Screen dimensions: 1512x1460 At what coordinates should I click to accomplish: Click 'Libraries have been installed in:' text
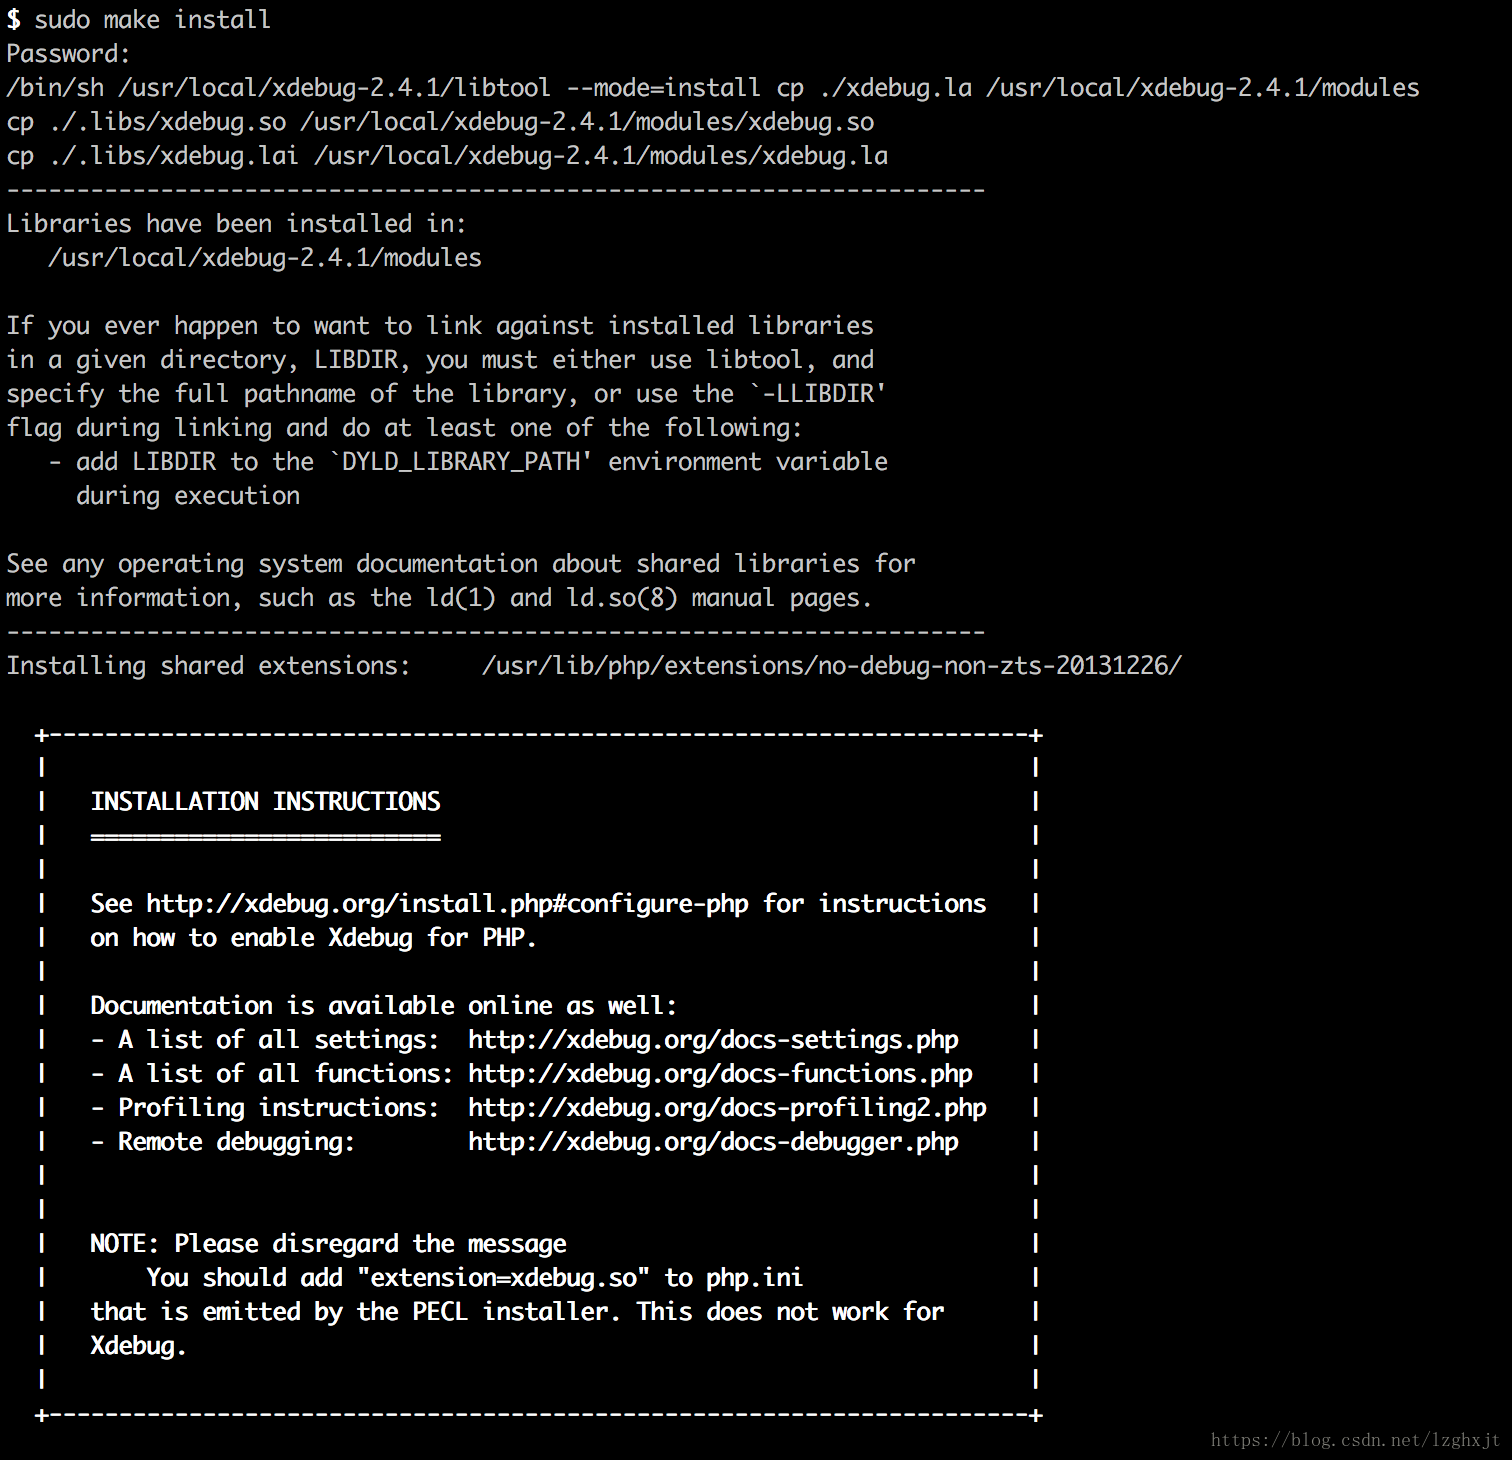[x=236, y=224]
